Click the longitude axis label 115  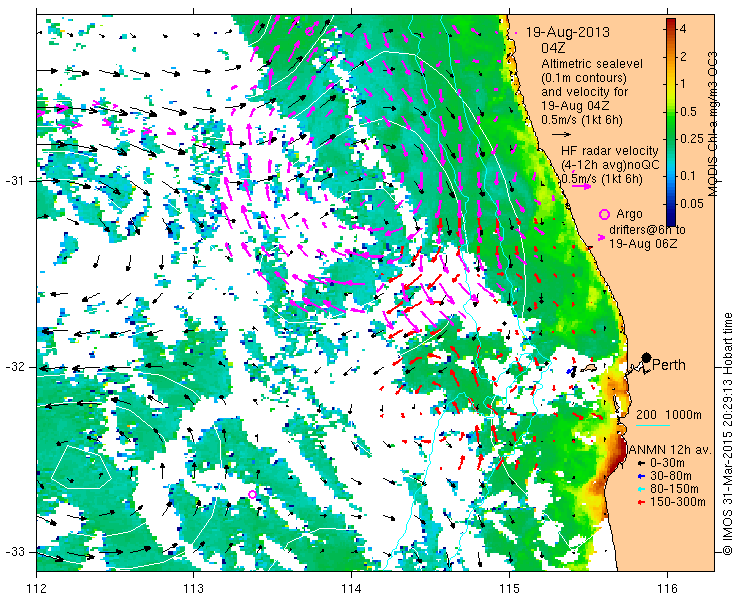[x=509, y=589]
